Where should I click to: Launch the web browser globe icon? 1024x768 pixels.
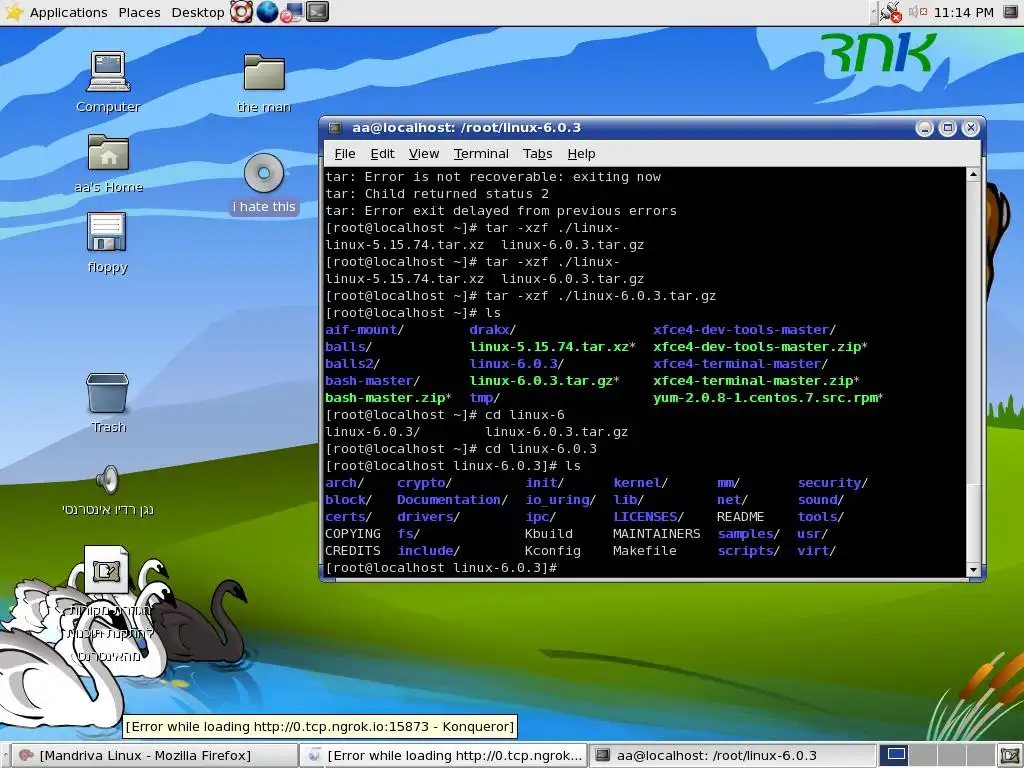pos(266,12)
